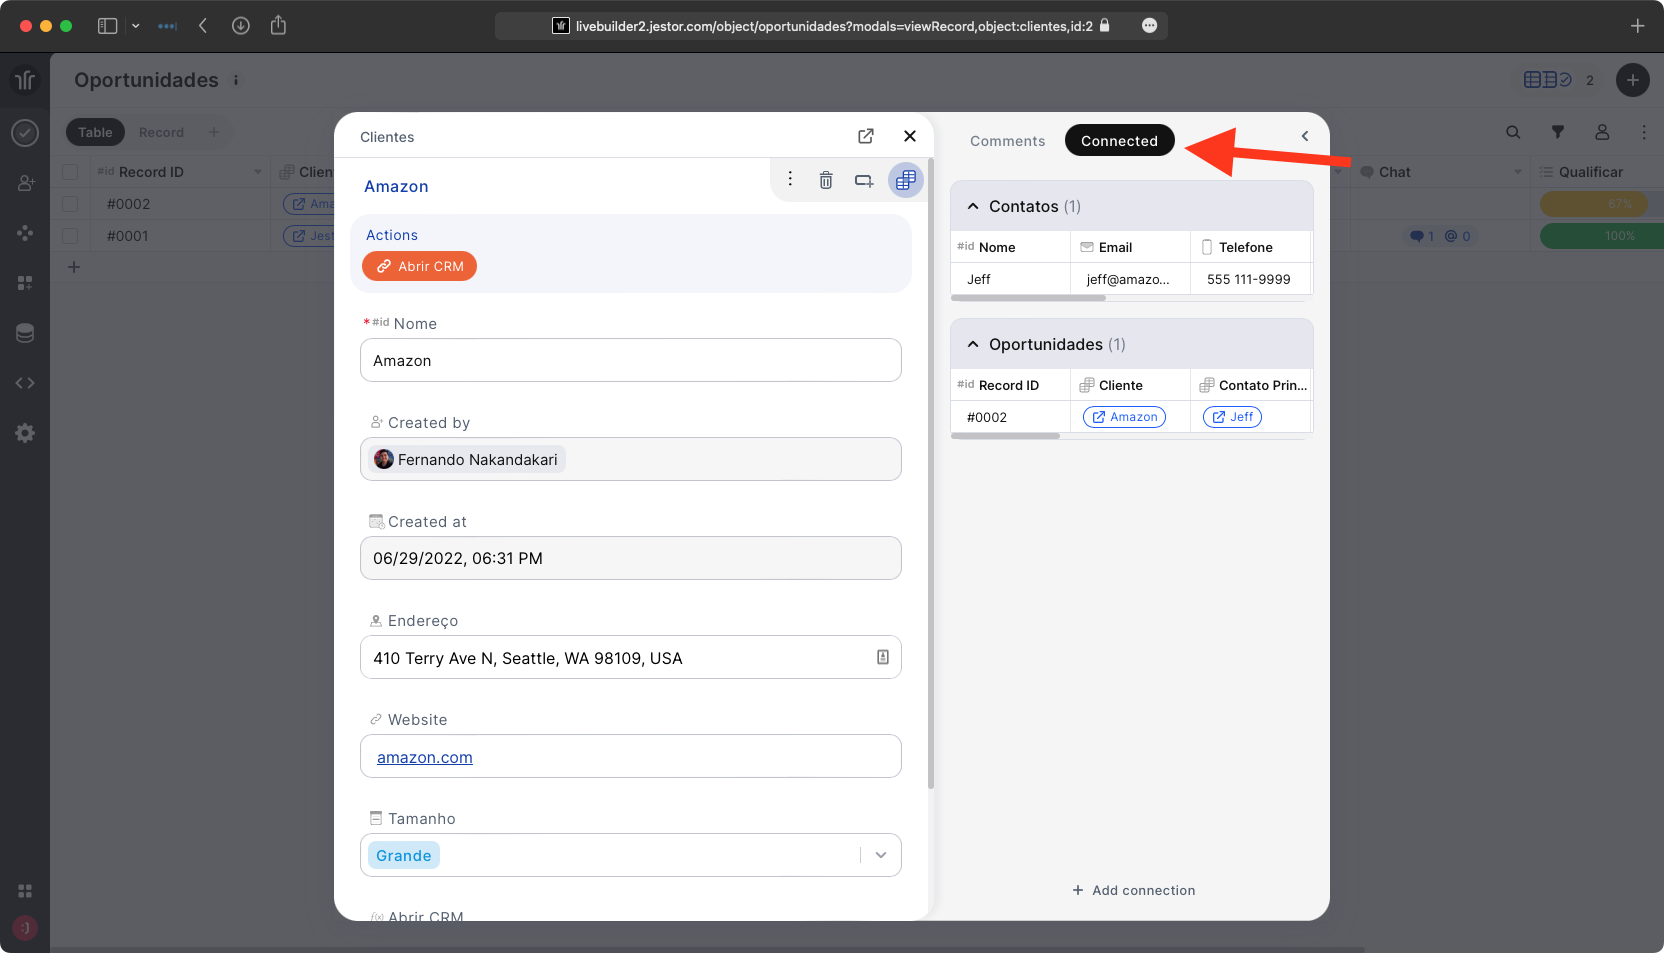
Task: Delete the Amazon record with trash icon
Action: 826,180
